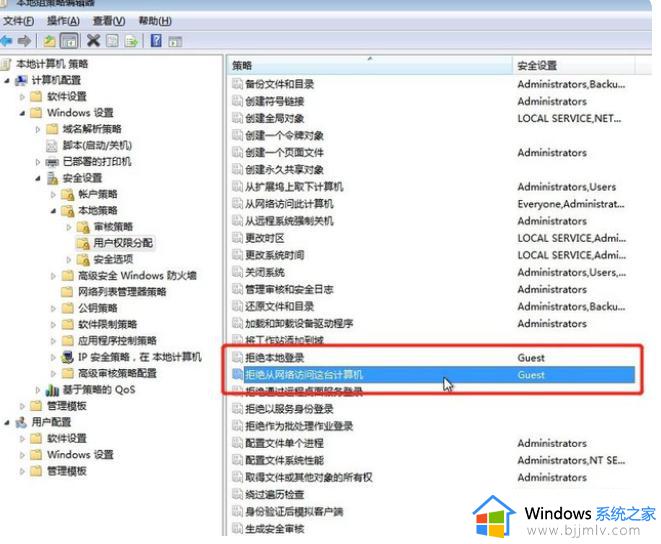Screen dimensions: 661x544
Task: Select 应用程序控制策略 in tree
Action: pos(117,341)
